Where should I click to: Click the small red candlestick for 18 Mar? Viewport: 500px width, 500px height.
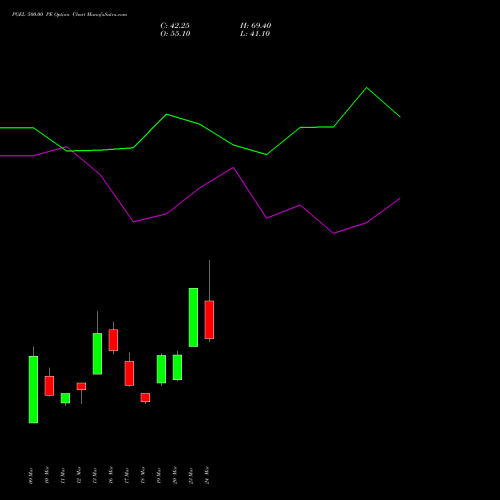click(x=145, y=397)
